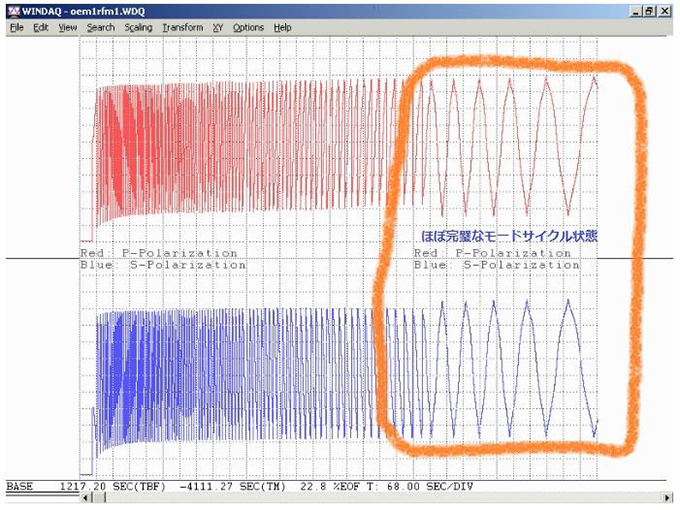The image size is (680, 510).
Task: Open the Search menu
Action: point(101,27)
